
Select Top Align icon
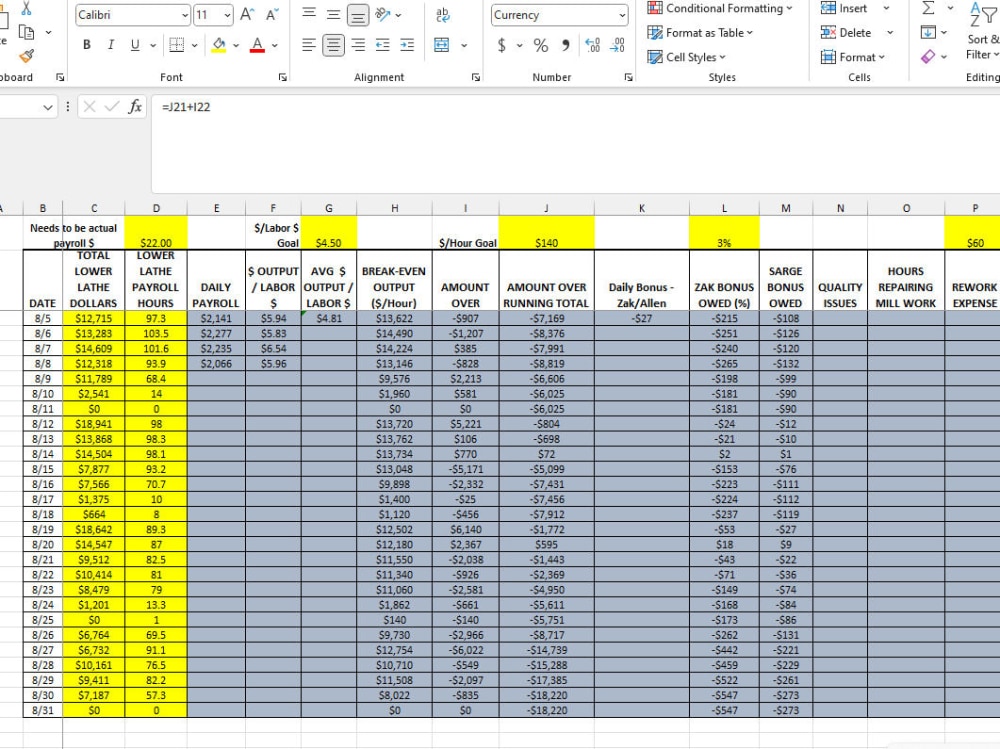309,13
